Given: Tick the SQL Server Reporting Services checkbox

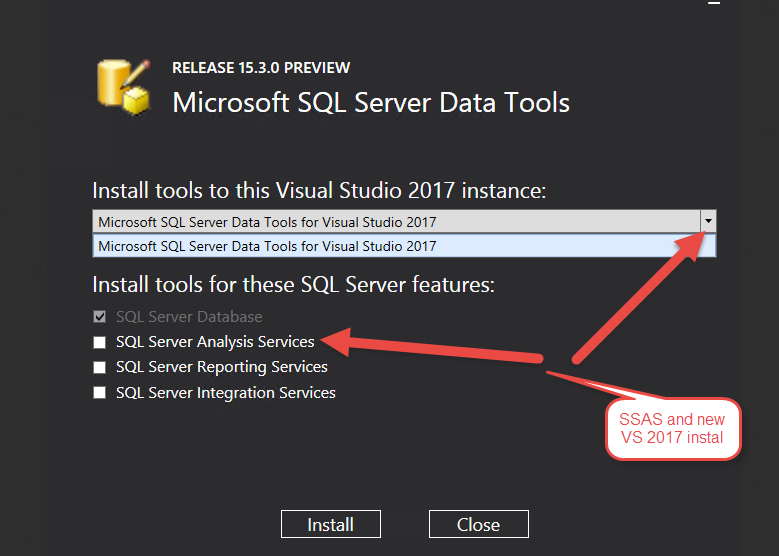Looking at the screenshot, I should pyautogui.click(x=99, y=367).
